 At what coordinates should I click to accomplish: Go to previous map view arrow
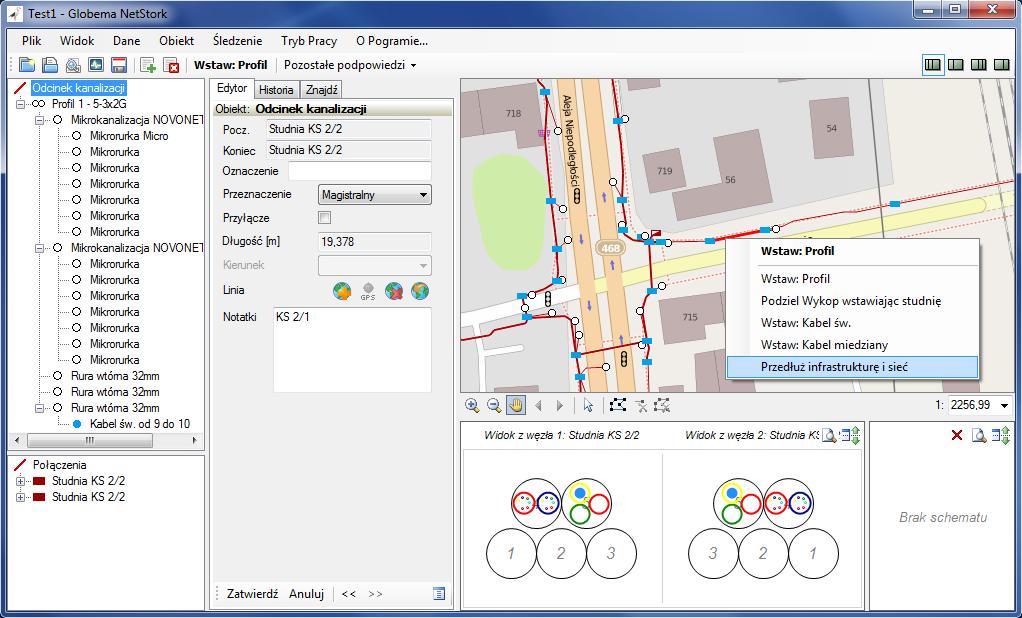pyautogui.click(x=538, y=405)
